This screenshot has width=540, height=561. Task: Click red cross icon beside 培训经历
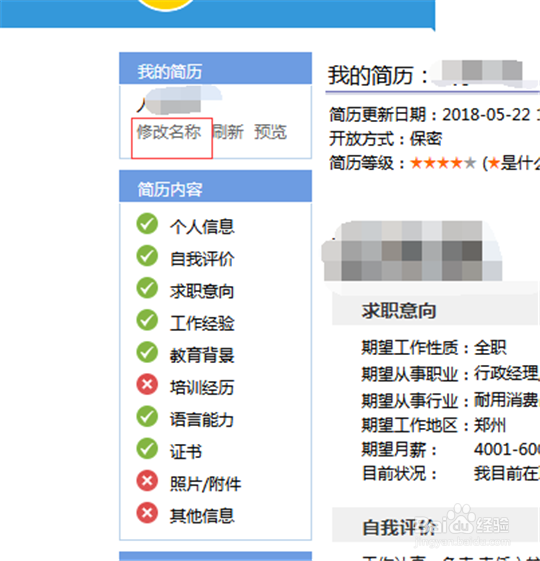tap(147, 384)
